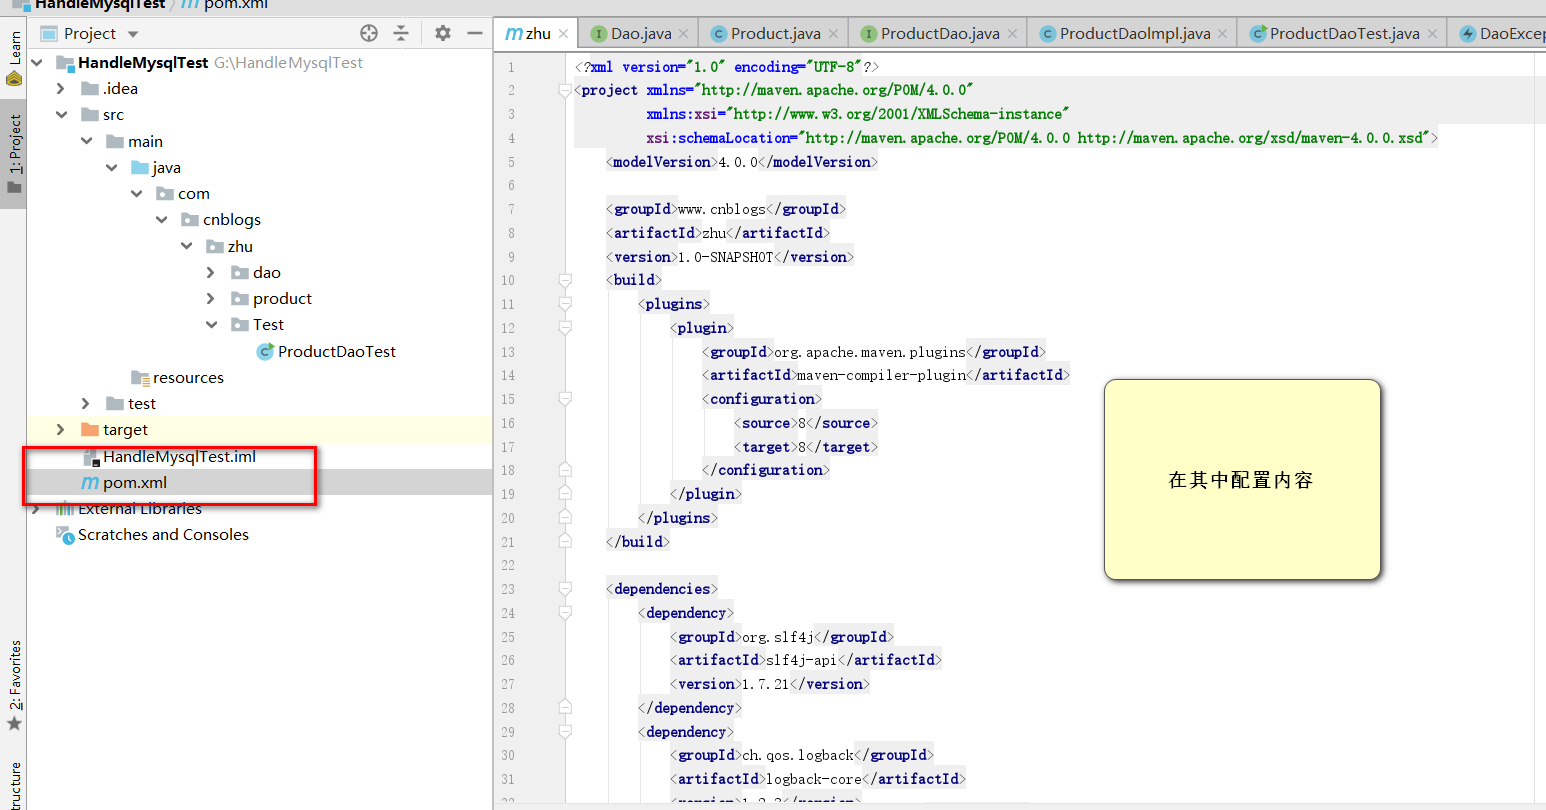1546x810 pixels.
Task: Open Project view dropdown arrow
Action: coord(133,34)
